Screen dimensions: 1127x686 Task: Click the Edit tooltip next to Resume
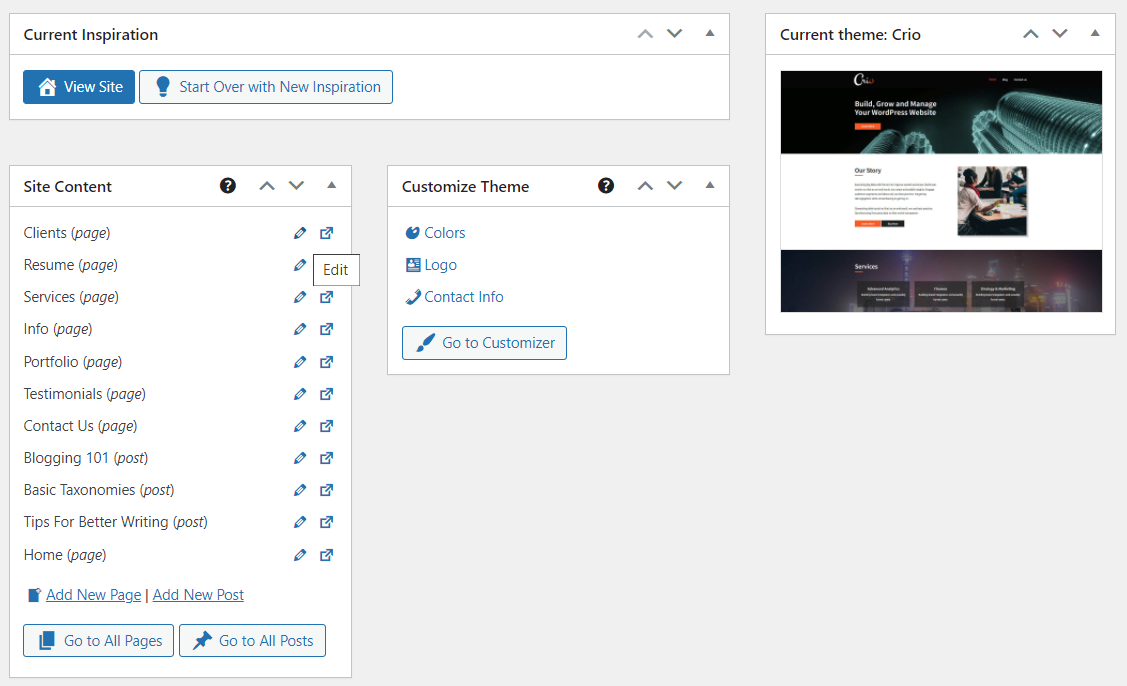point(336,269)
